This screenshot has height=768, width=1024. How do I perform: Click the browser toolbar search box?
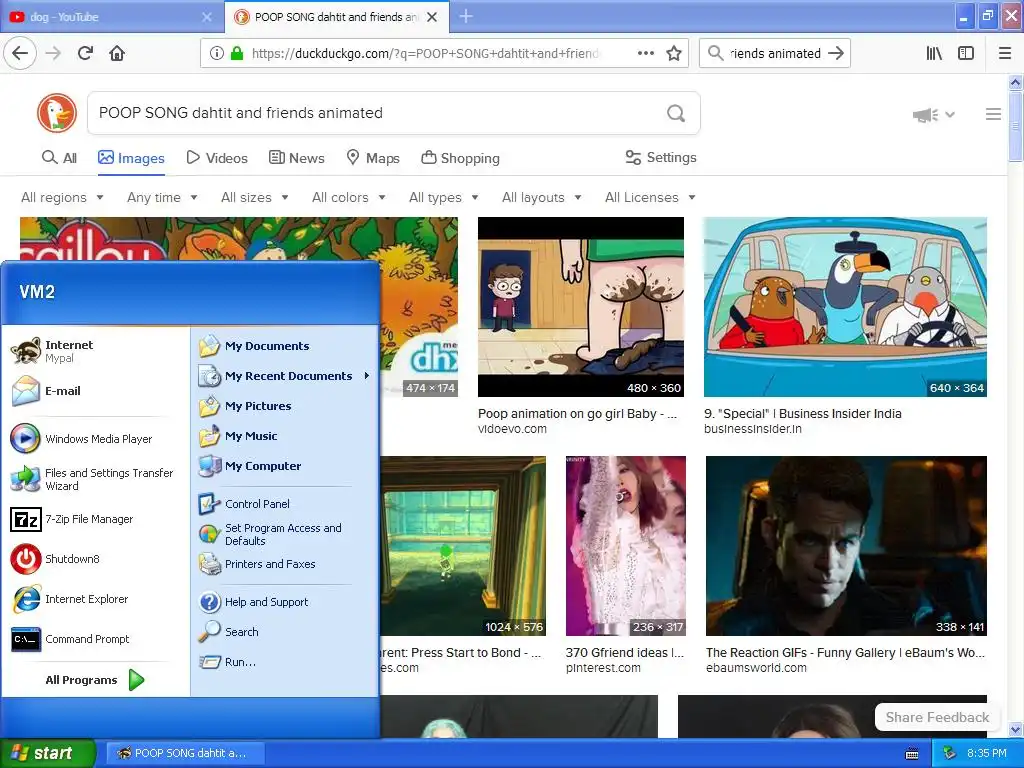tap(775, 54)
